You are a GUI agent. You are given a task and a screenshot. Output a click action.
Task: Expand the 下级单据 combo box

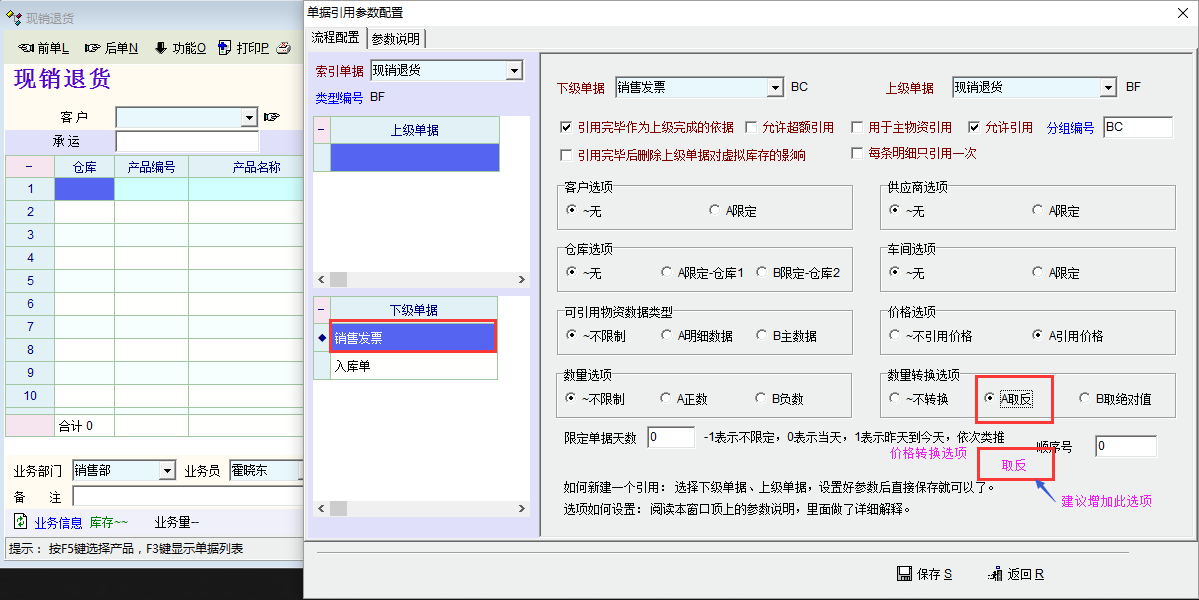click(x=774, y=88)
